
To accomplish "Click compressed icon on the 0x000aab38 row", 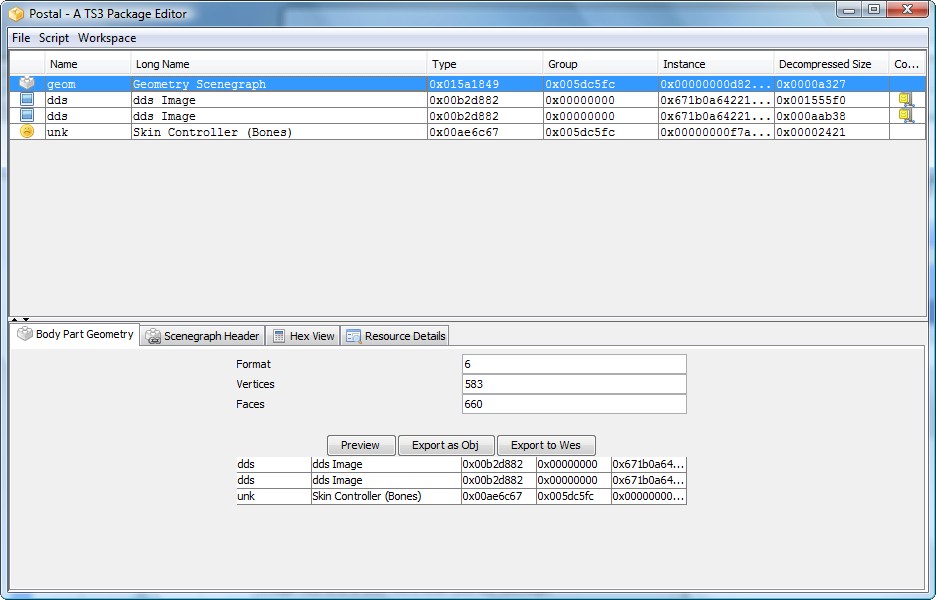I will click(906, 116).
